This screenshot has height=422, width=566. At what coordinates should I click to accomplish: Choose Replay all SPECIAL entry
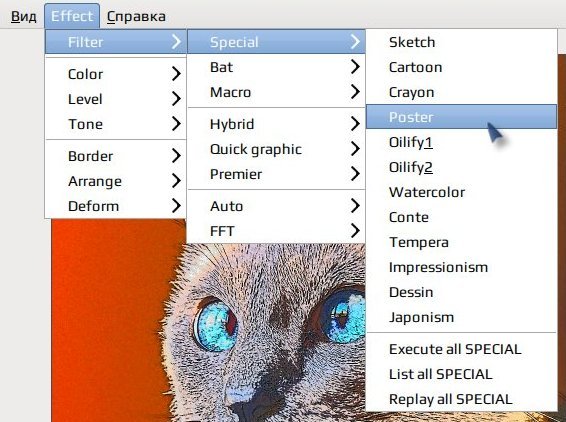(461, 399)
